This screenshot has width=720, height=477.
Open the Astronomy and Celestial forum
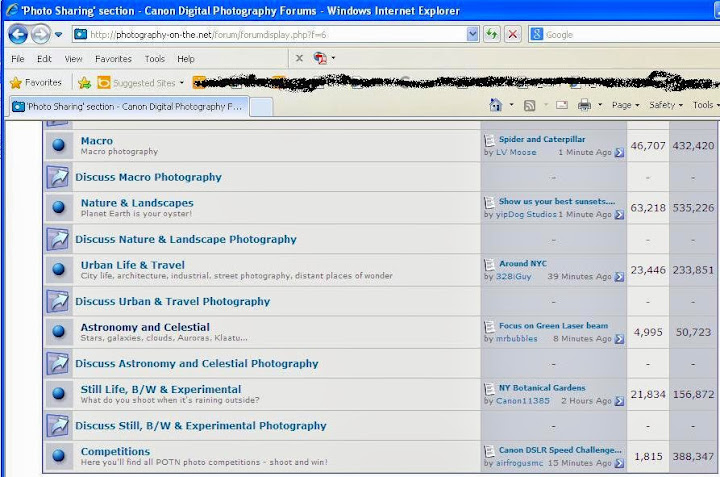(145, 327)
